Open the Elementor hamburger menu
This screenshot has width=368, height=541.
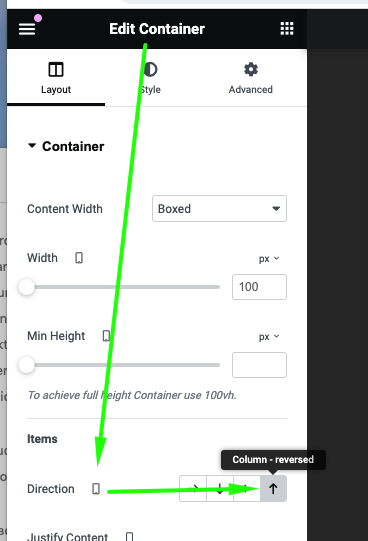click(27, 29)
